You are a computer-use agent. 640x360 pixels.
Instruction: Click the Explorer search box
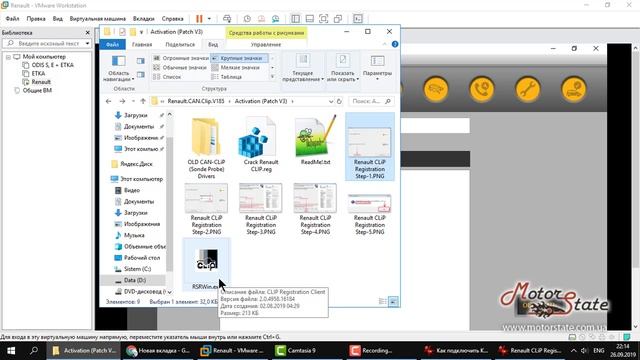[x=371, y=101]
